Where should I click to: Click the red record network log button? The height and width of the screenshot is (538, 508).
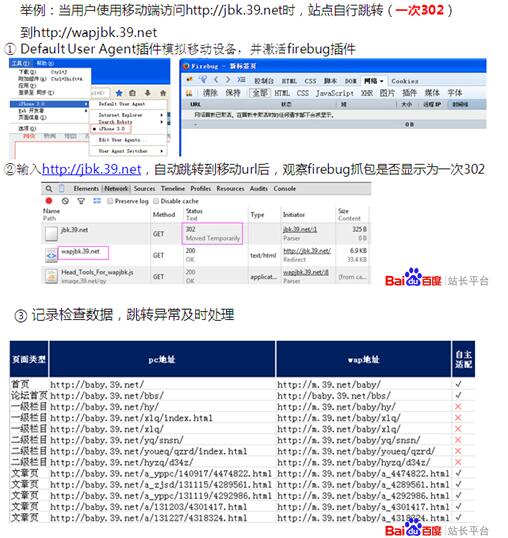click(49, 201)
